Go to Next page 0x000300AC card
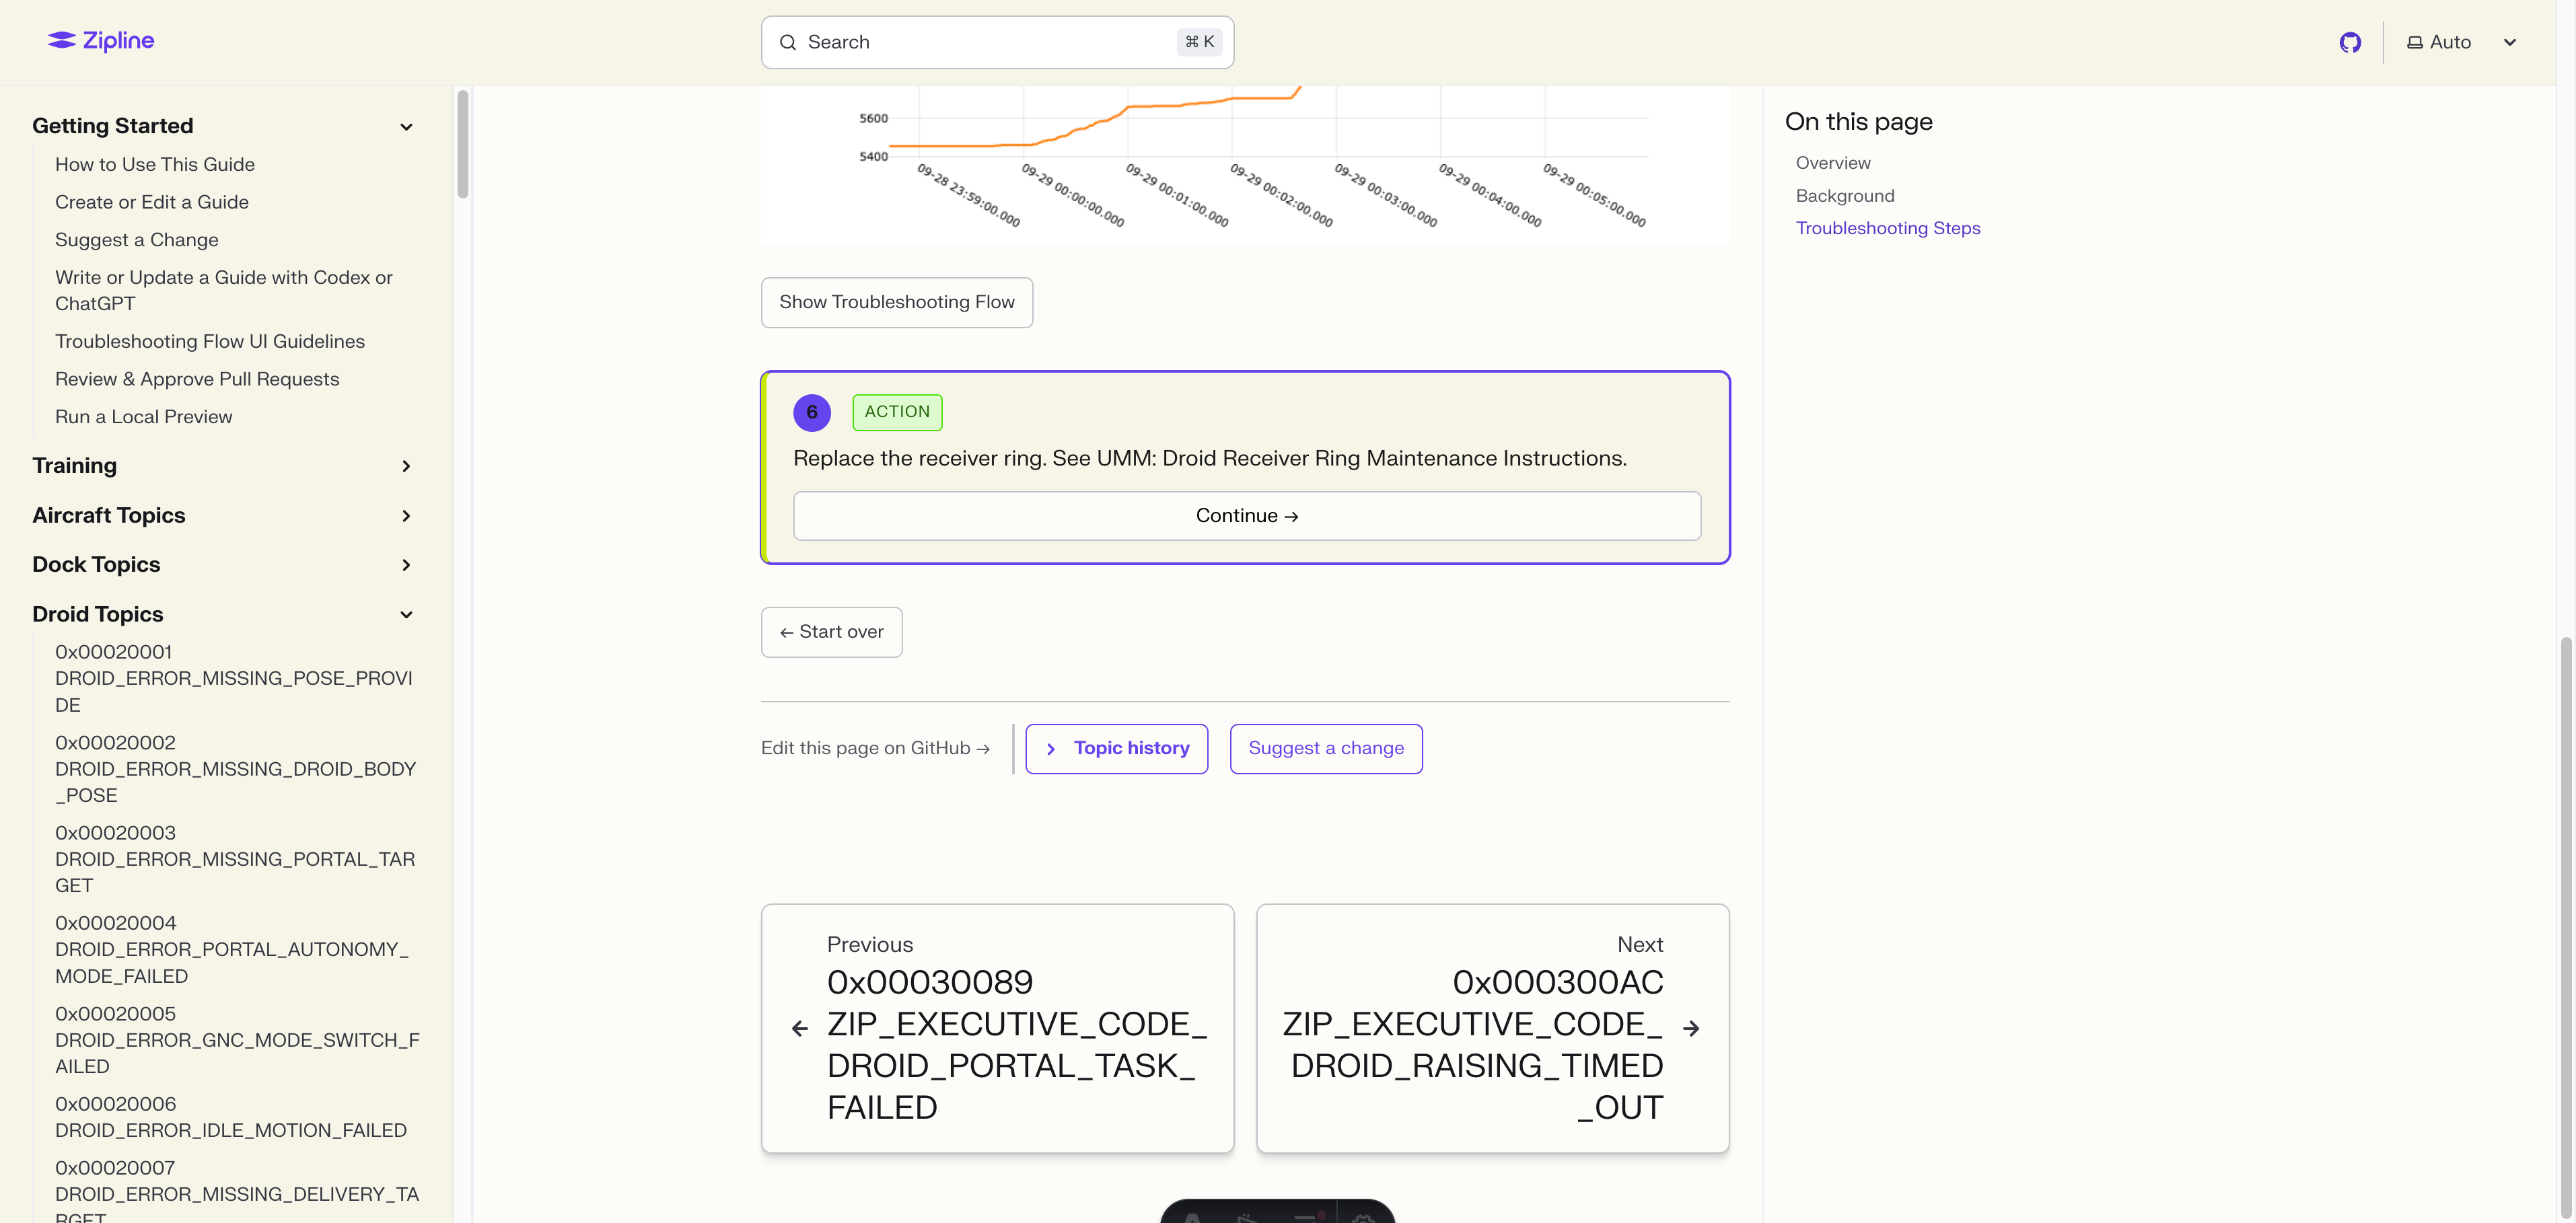 (1492, 1028)
